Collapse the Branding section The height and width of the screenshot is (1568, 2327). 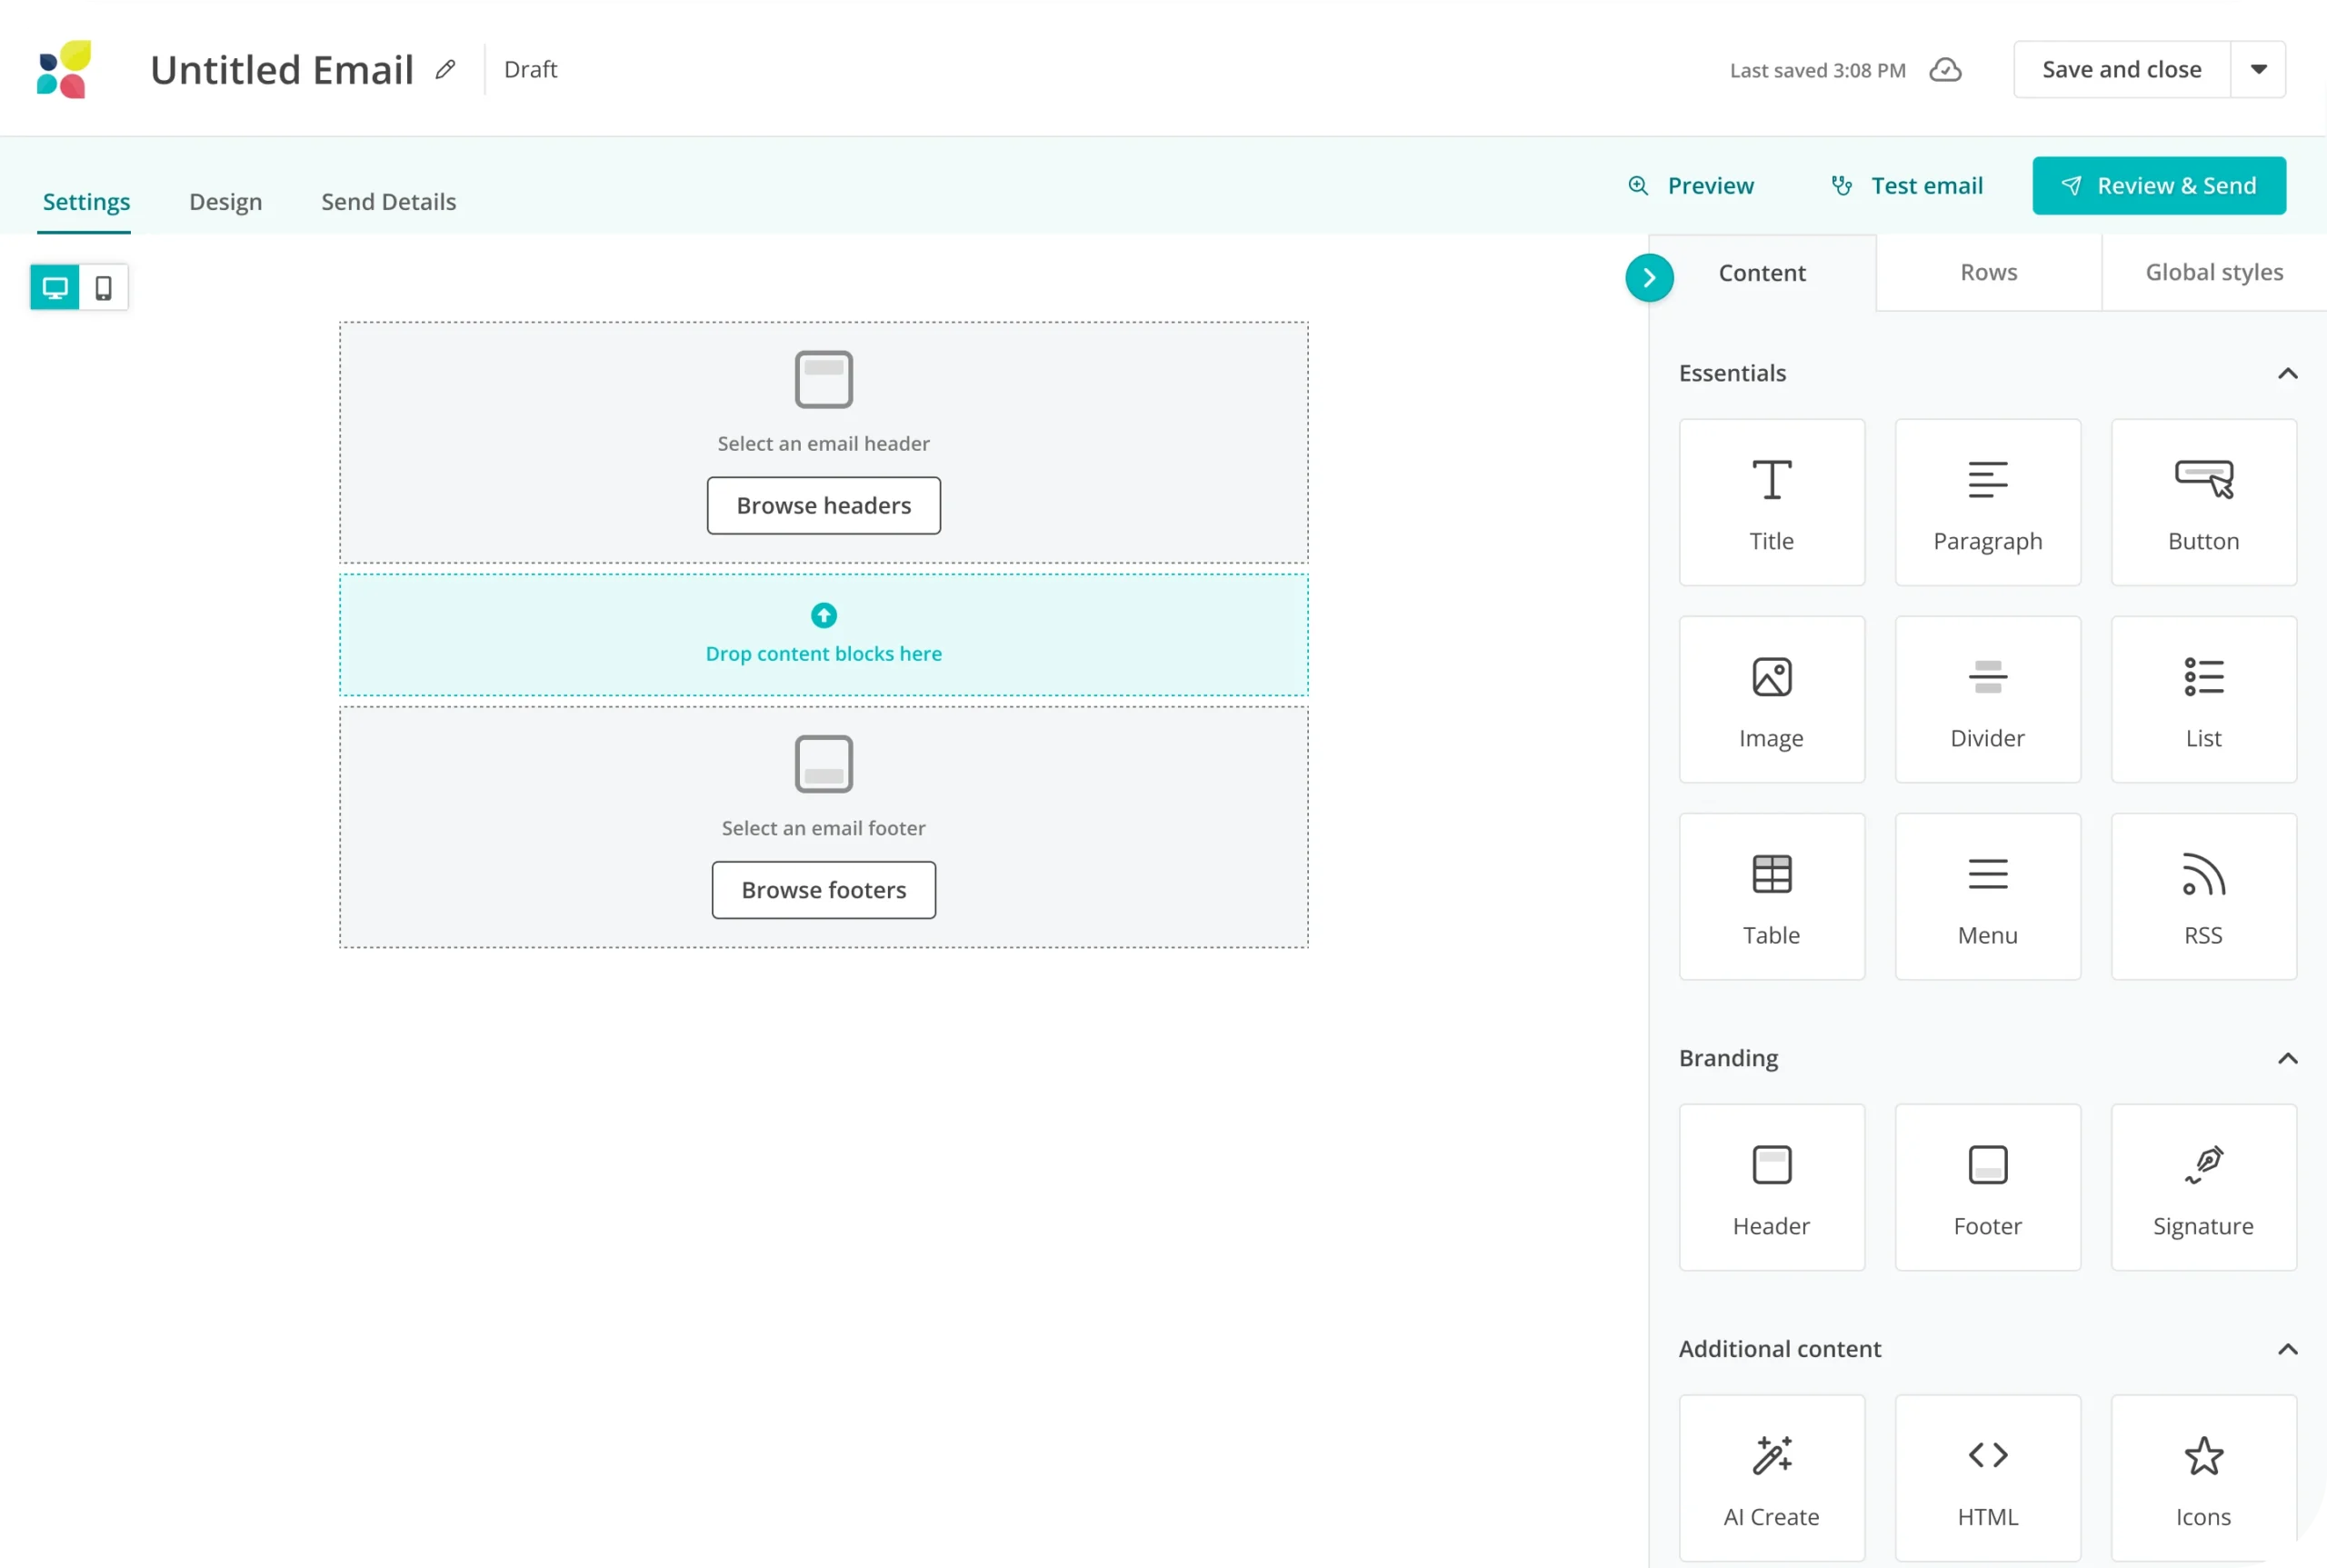(2287, 1059)
